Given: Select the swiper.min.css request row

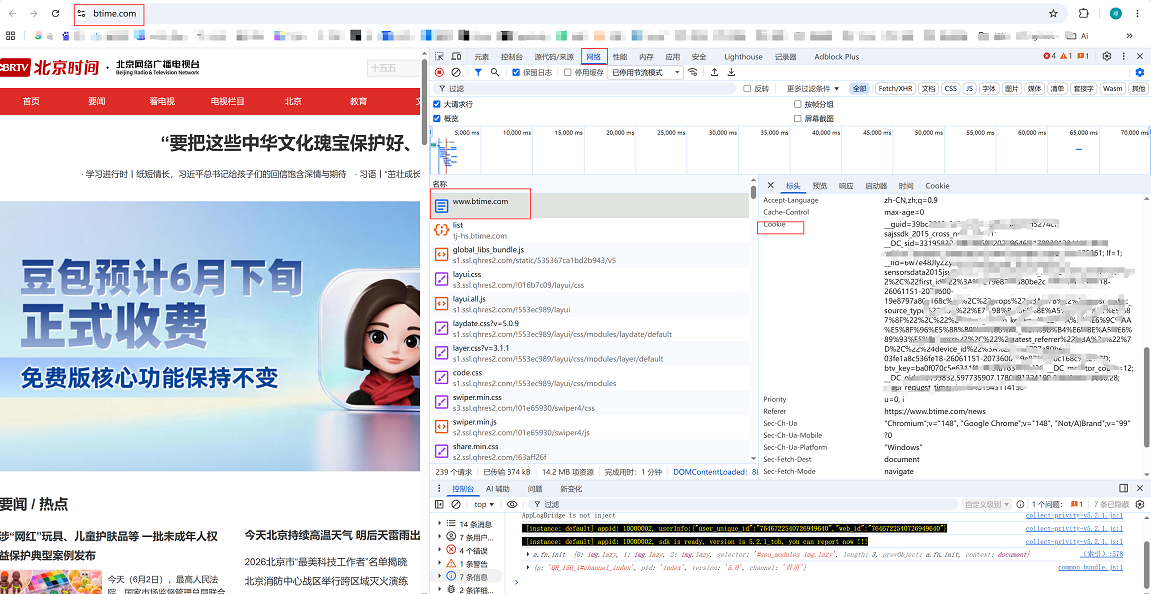Looking at the screenshot, I should (590, 402).
